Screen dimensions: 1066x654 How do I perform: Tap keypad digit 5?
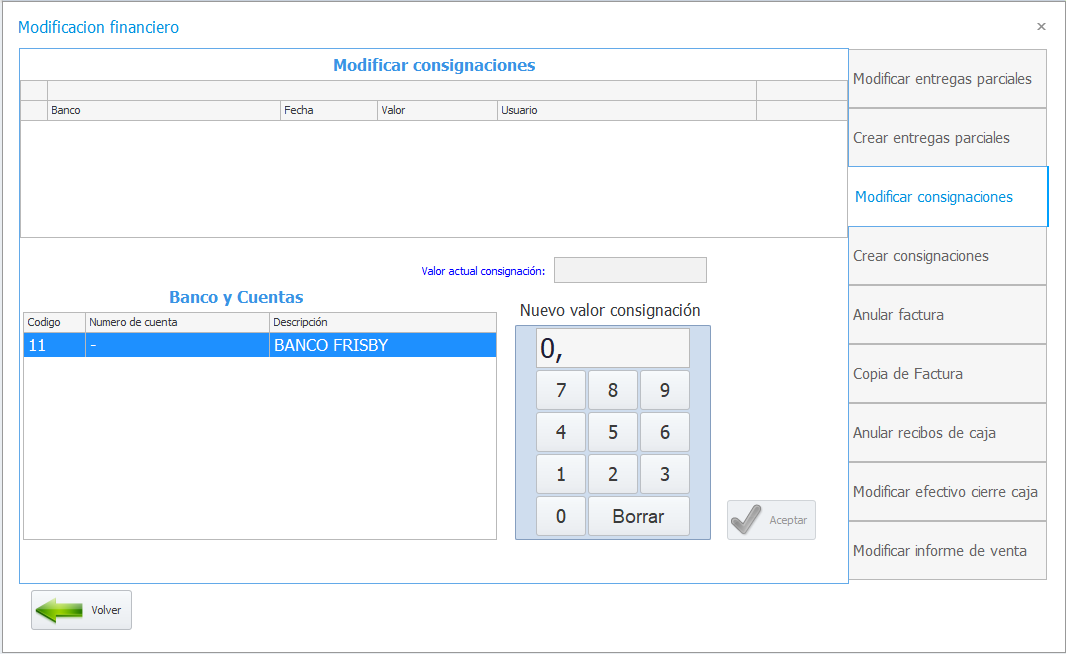click(x=613, y=432)
